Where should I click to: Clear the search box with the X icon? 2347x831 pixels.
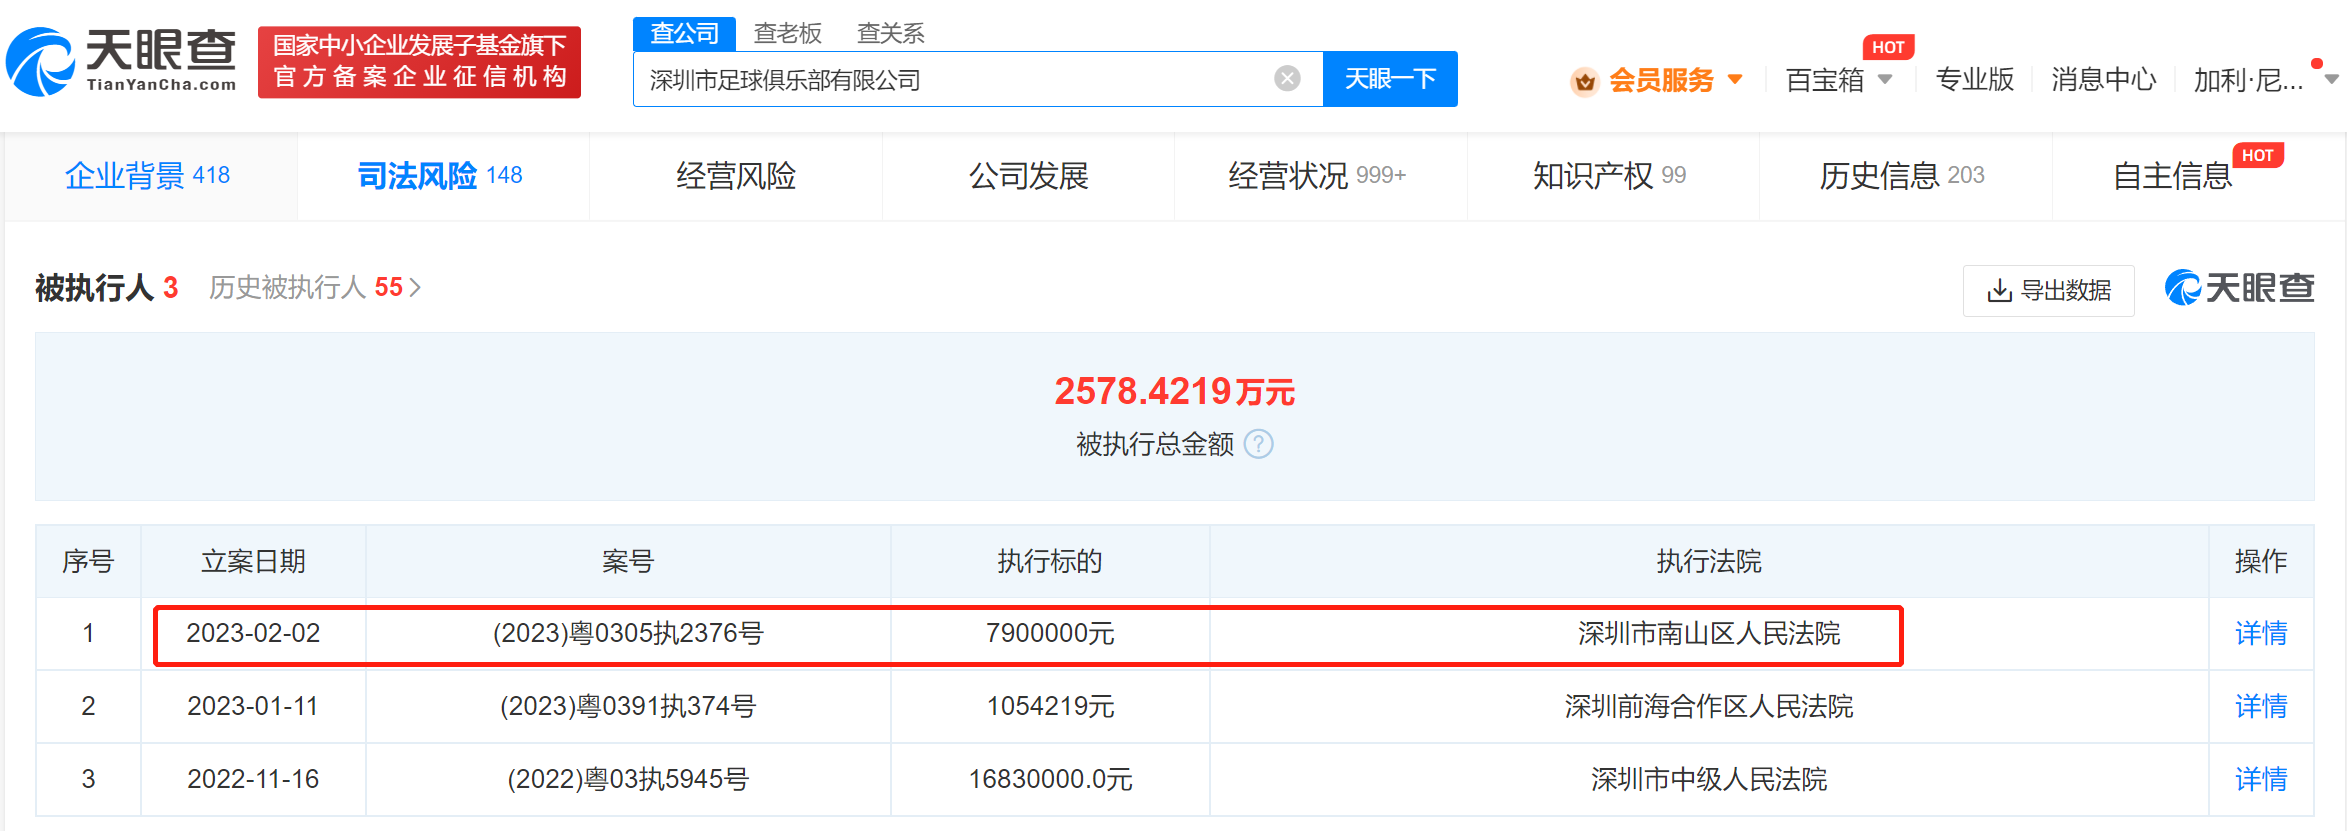tap(1287, 79)
